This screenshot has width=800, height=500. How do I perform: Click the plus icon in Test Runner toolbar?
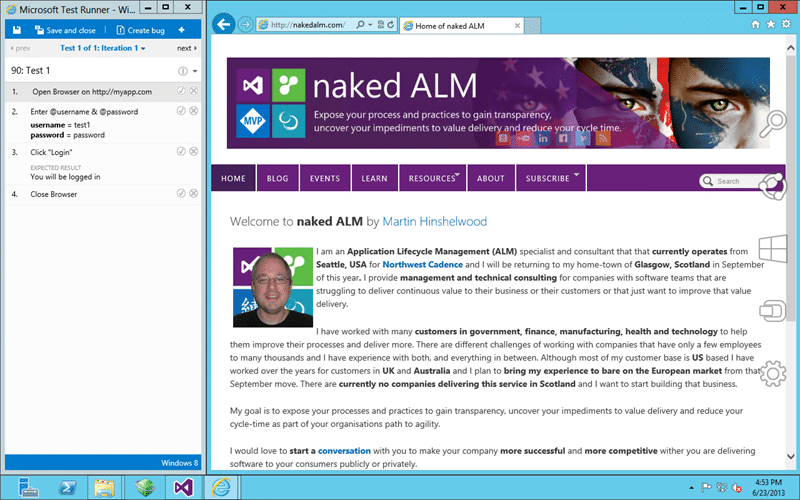click(182, 30)
